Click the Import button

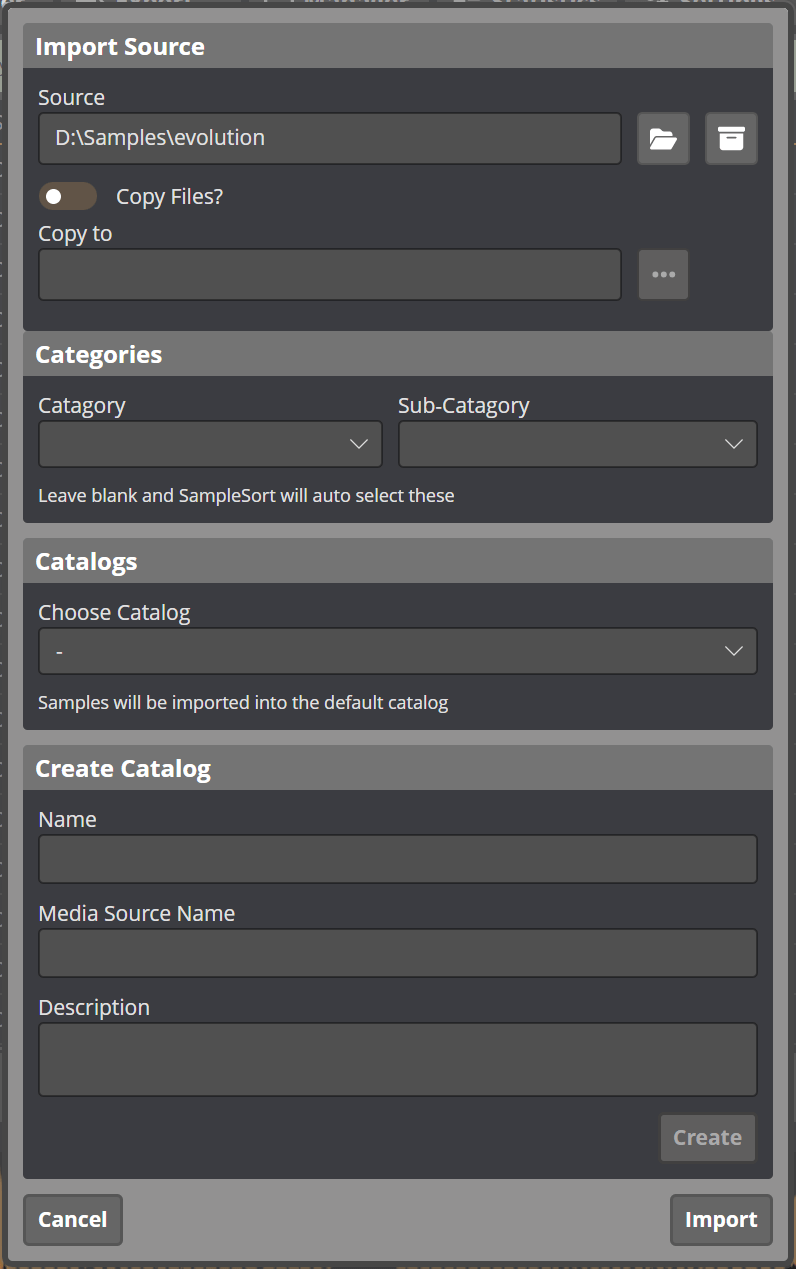[x=720, y=1220]
